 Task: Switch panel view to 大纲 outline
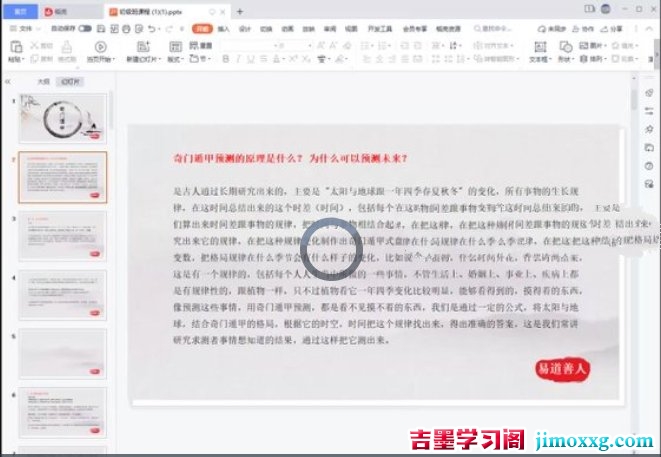(x=43, y=81)
